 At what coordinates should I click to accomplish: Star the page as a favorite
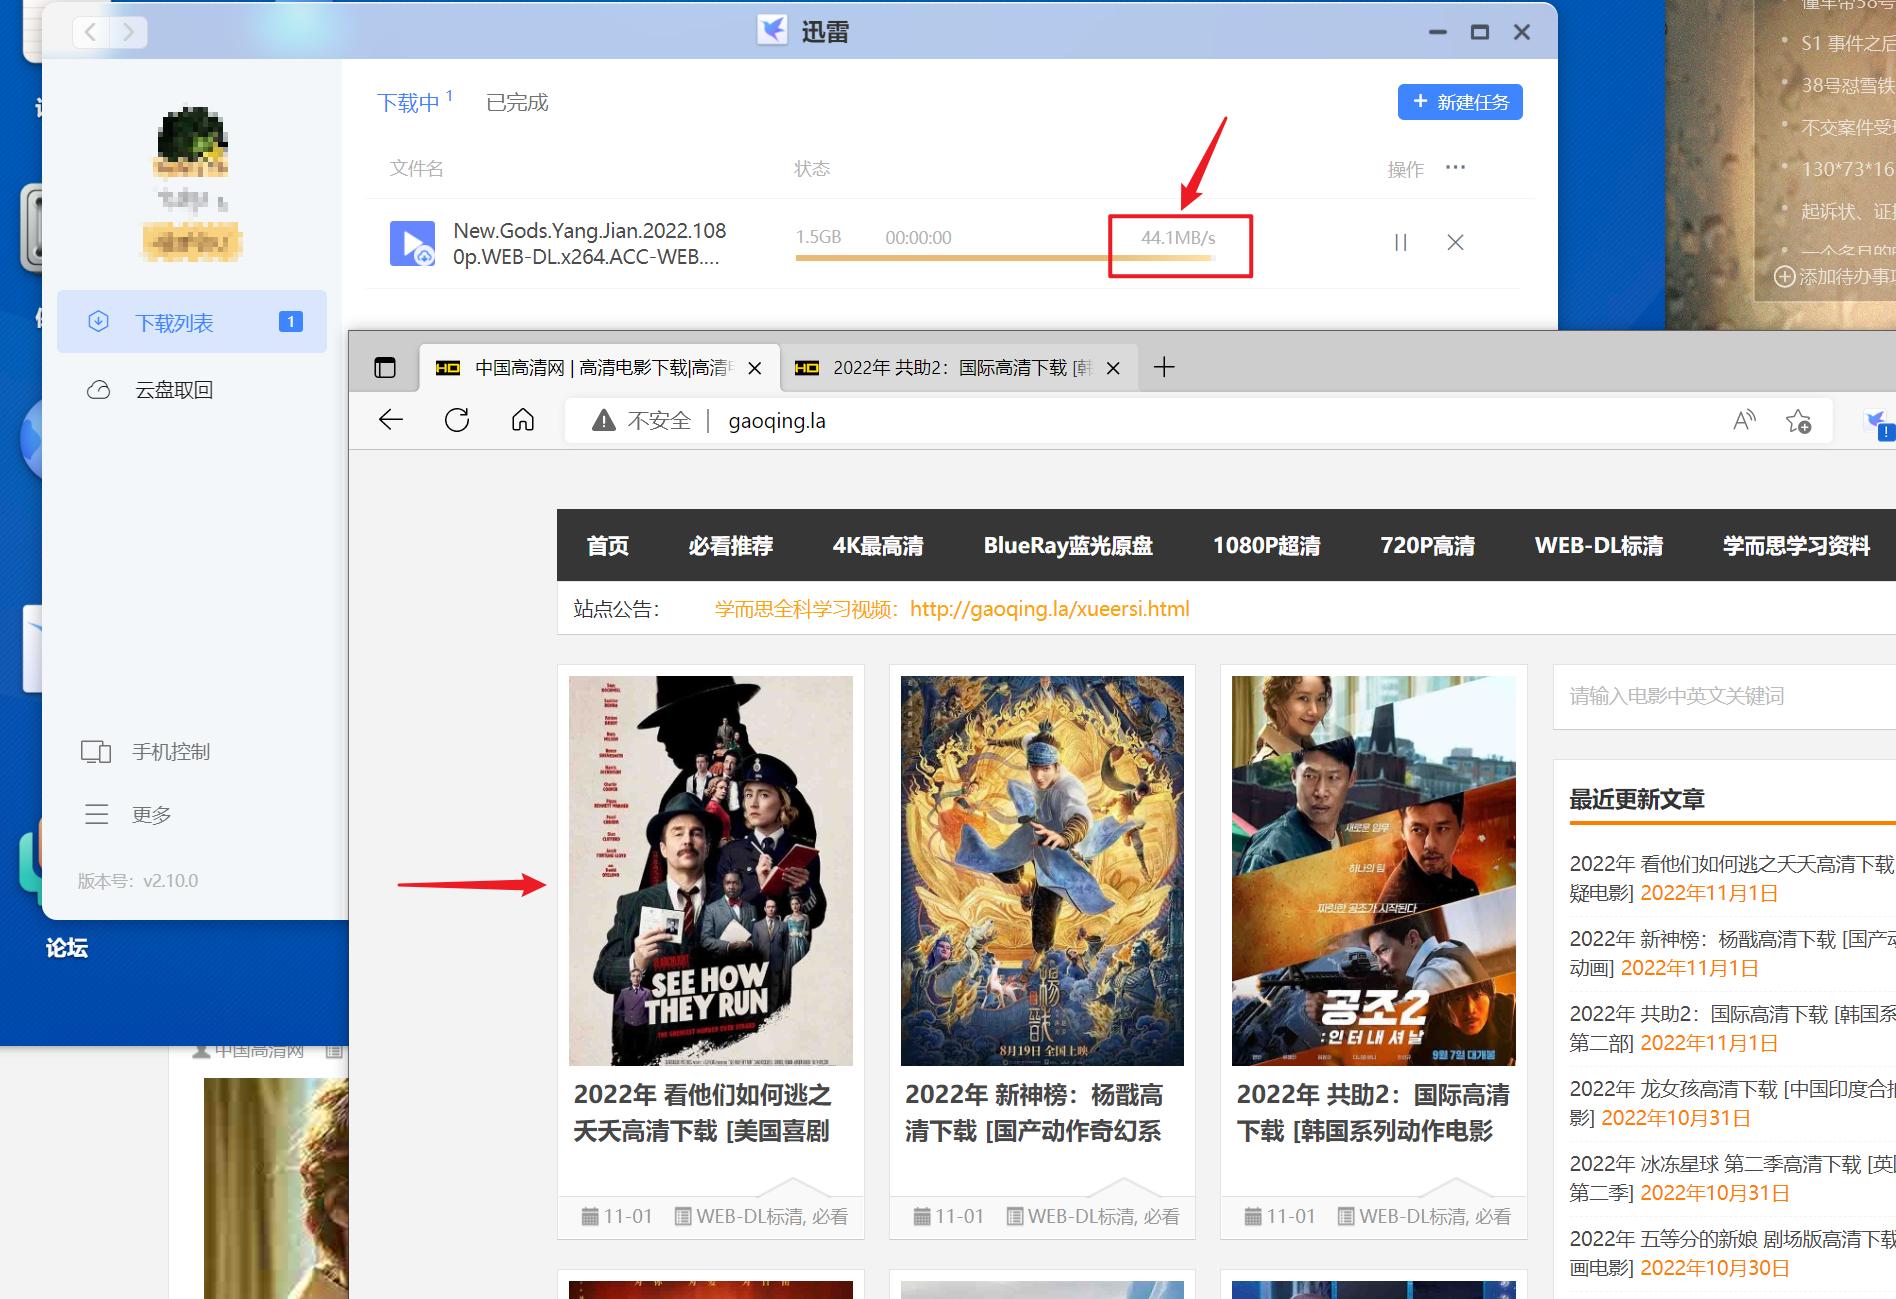coord(1800,421)
